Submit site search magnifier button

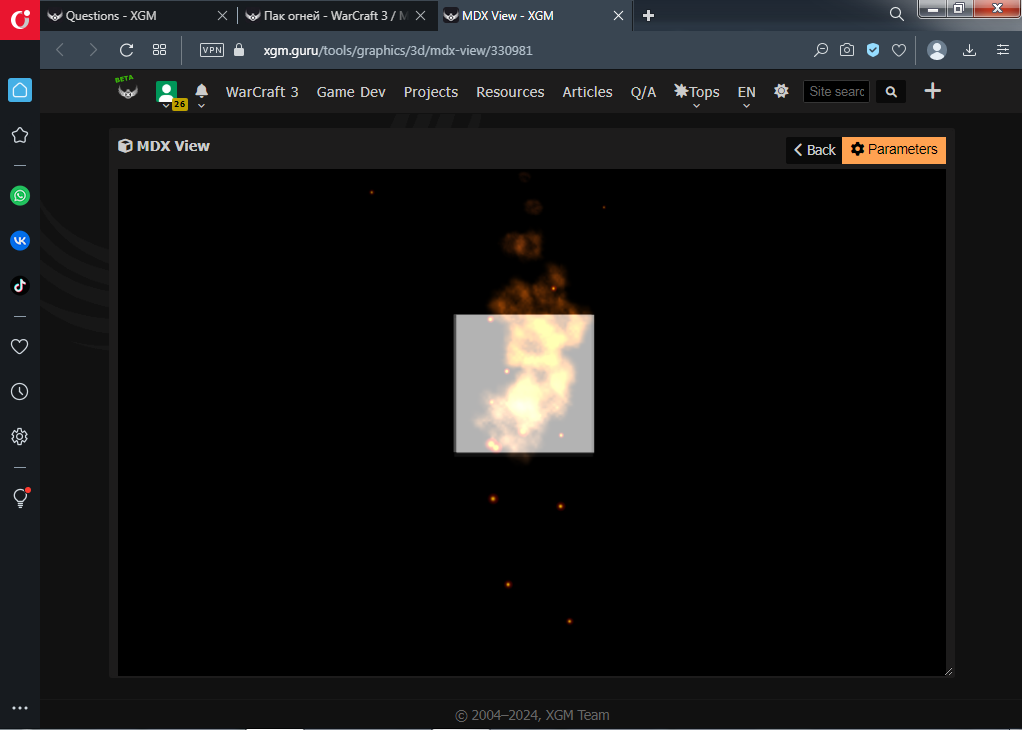(x=891, y=91)
